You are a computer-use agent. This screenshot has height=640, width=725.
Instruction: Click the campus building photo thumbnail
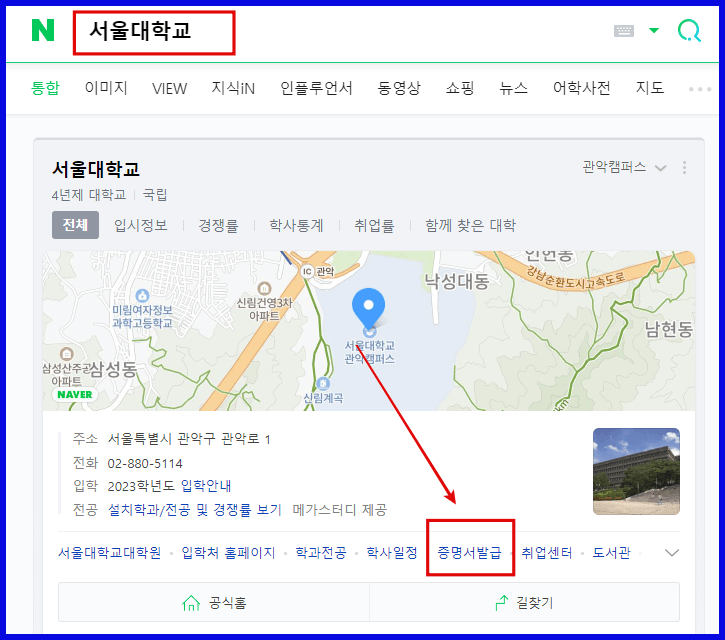pyautogui.click(x=636, y=471)
